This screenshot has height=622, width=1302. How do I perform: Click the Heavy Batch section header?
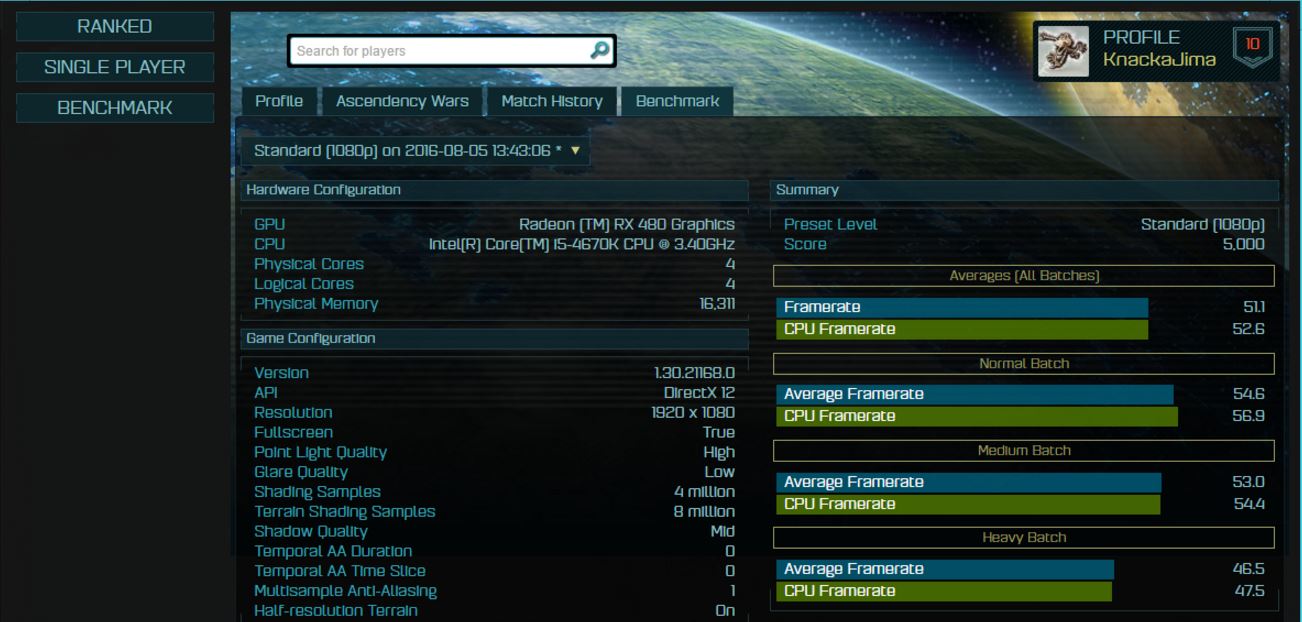pyautogui.click(x=1024, y=537)
